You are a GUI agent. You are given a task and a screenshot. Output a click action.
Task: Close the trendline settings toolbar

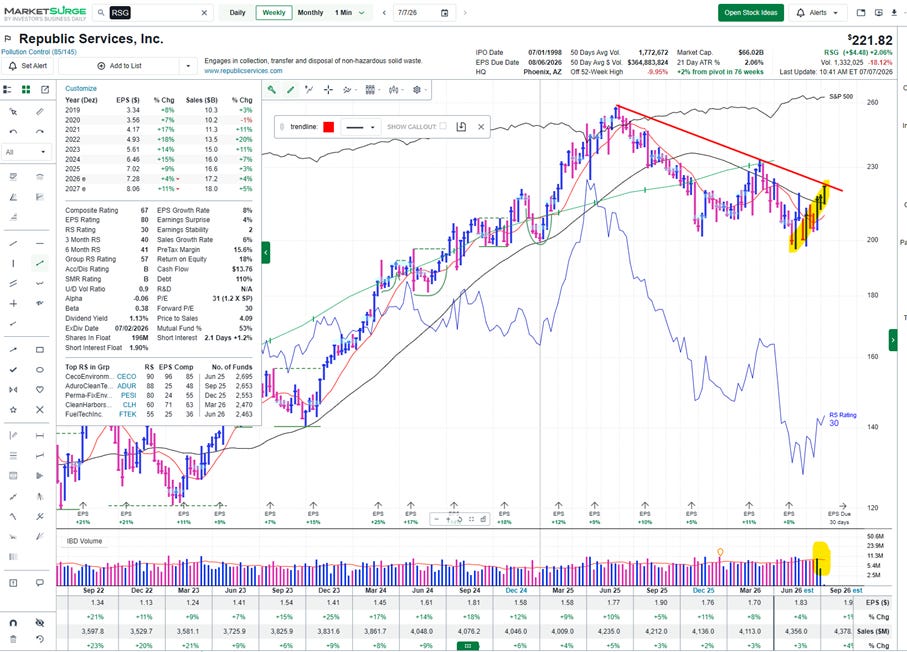(x=481, y=127)
